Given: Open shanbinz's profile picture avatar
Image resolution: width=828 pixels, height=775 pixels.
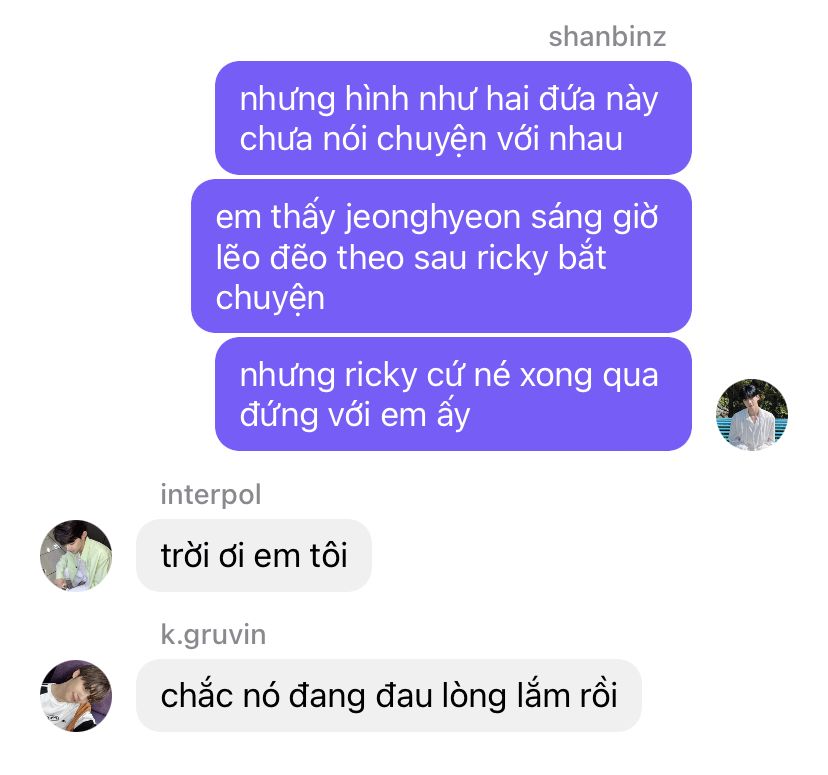Looking at the screenshot, I should coord(751,414).
